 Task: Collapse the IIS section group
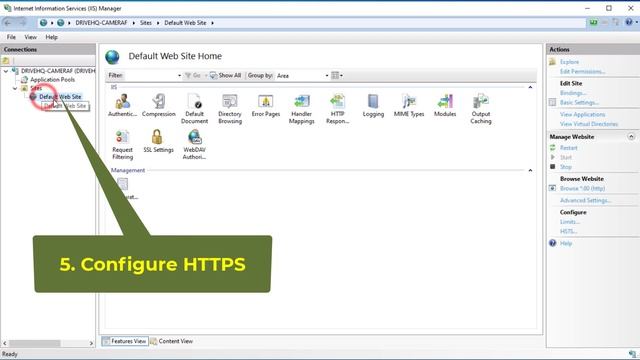[x=530, y=87]
